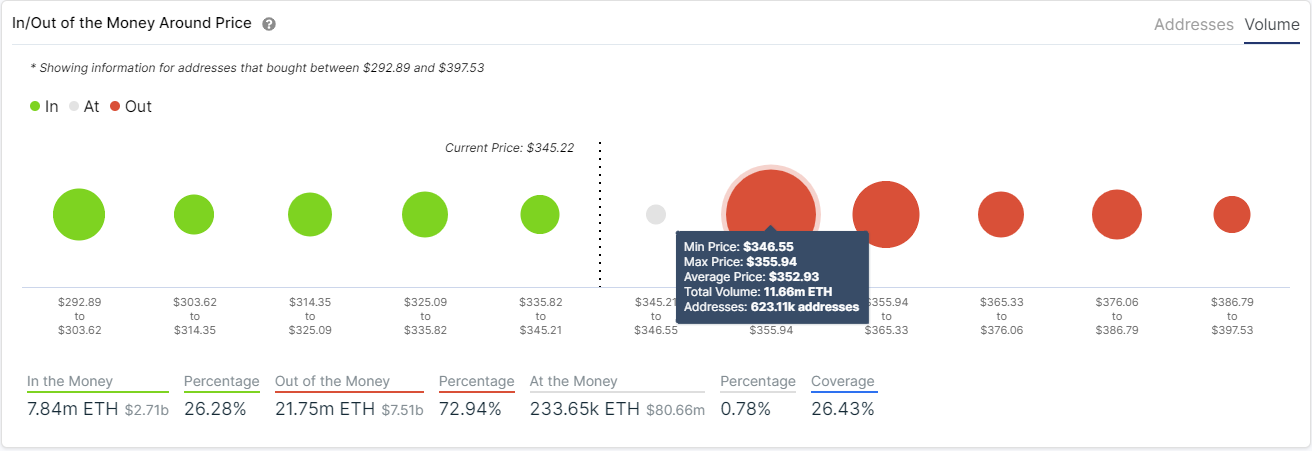1312x451 pixels.
Task: Click the red bubble above $376.06 to $386.79
Action: (1117, 214)
